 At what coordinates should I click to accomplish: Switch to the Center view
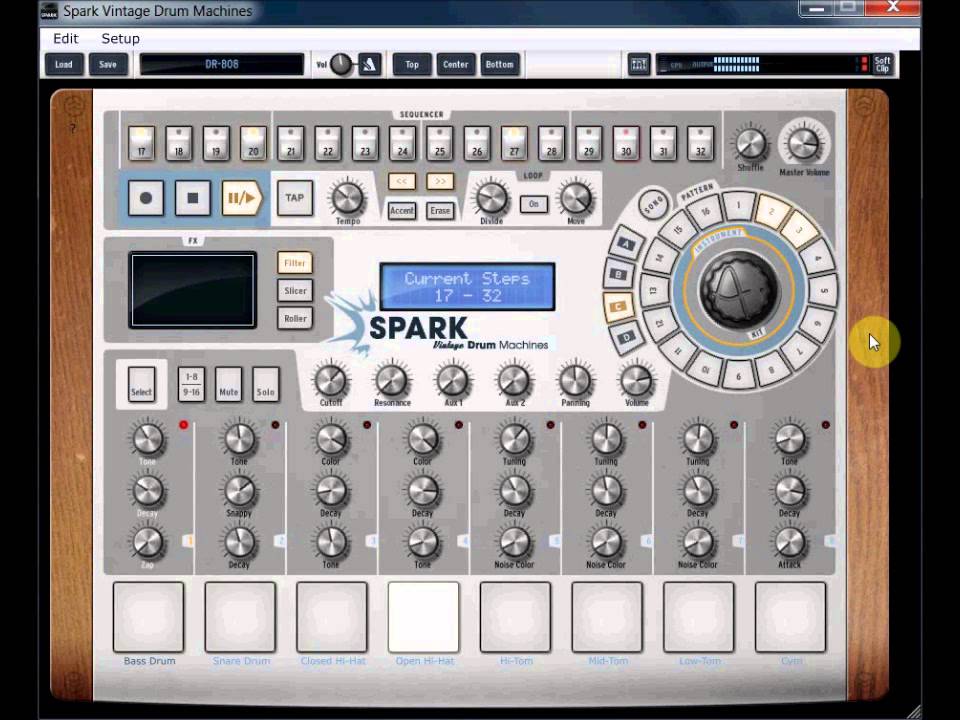tap(456, 64)
